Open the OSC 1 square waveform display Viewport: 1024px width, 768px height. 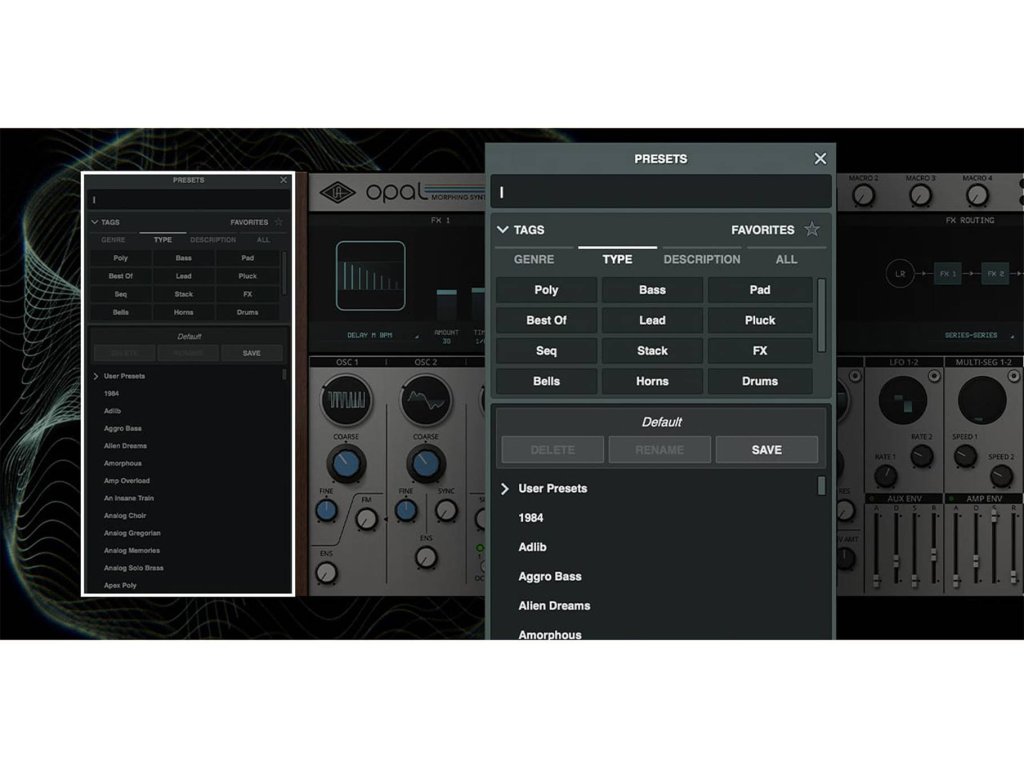coord(346,399)
